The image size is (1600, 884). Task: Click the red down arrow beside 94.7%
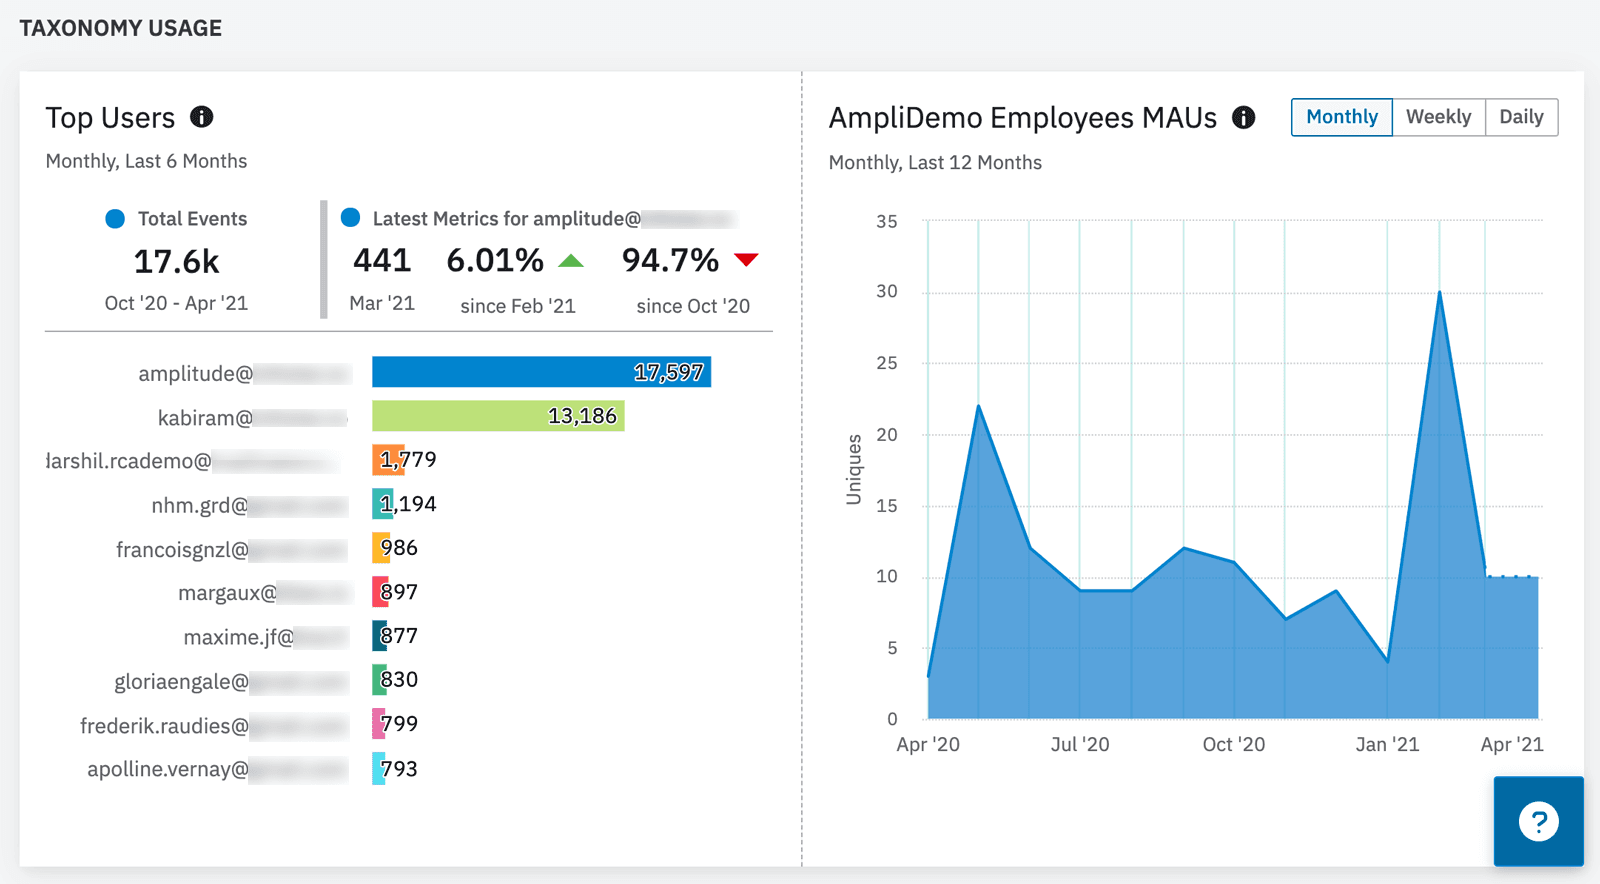click(x=746, y=260)
